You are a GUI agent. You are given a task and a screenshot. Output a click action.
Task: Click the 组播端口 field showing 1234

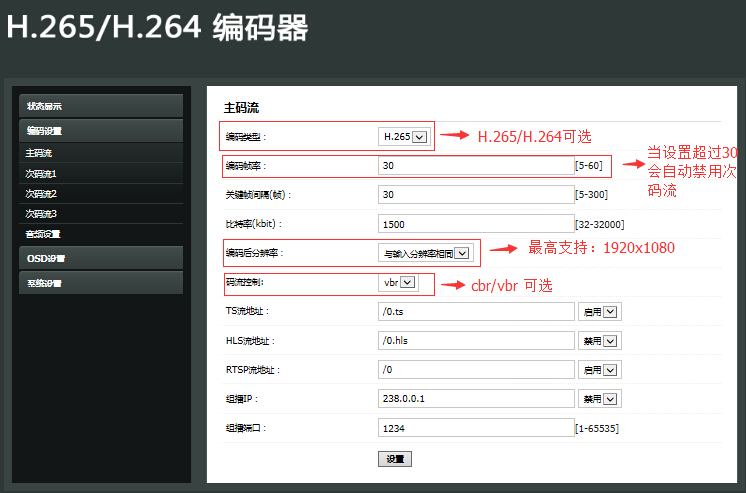point(476,428)
